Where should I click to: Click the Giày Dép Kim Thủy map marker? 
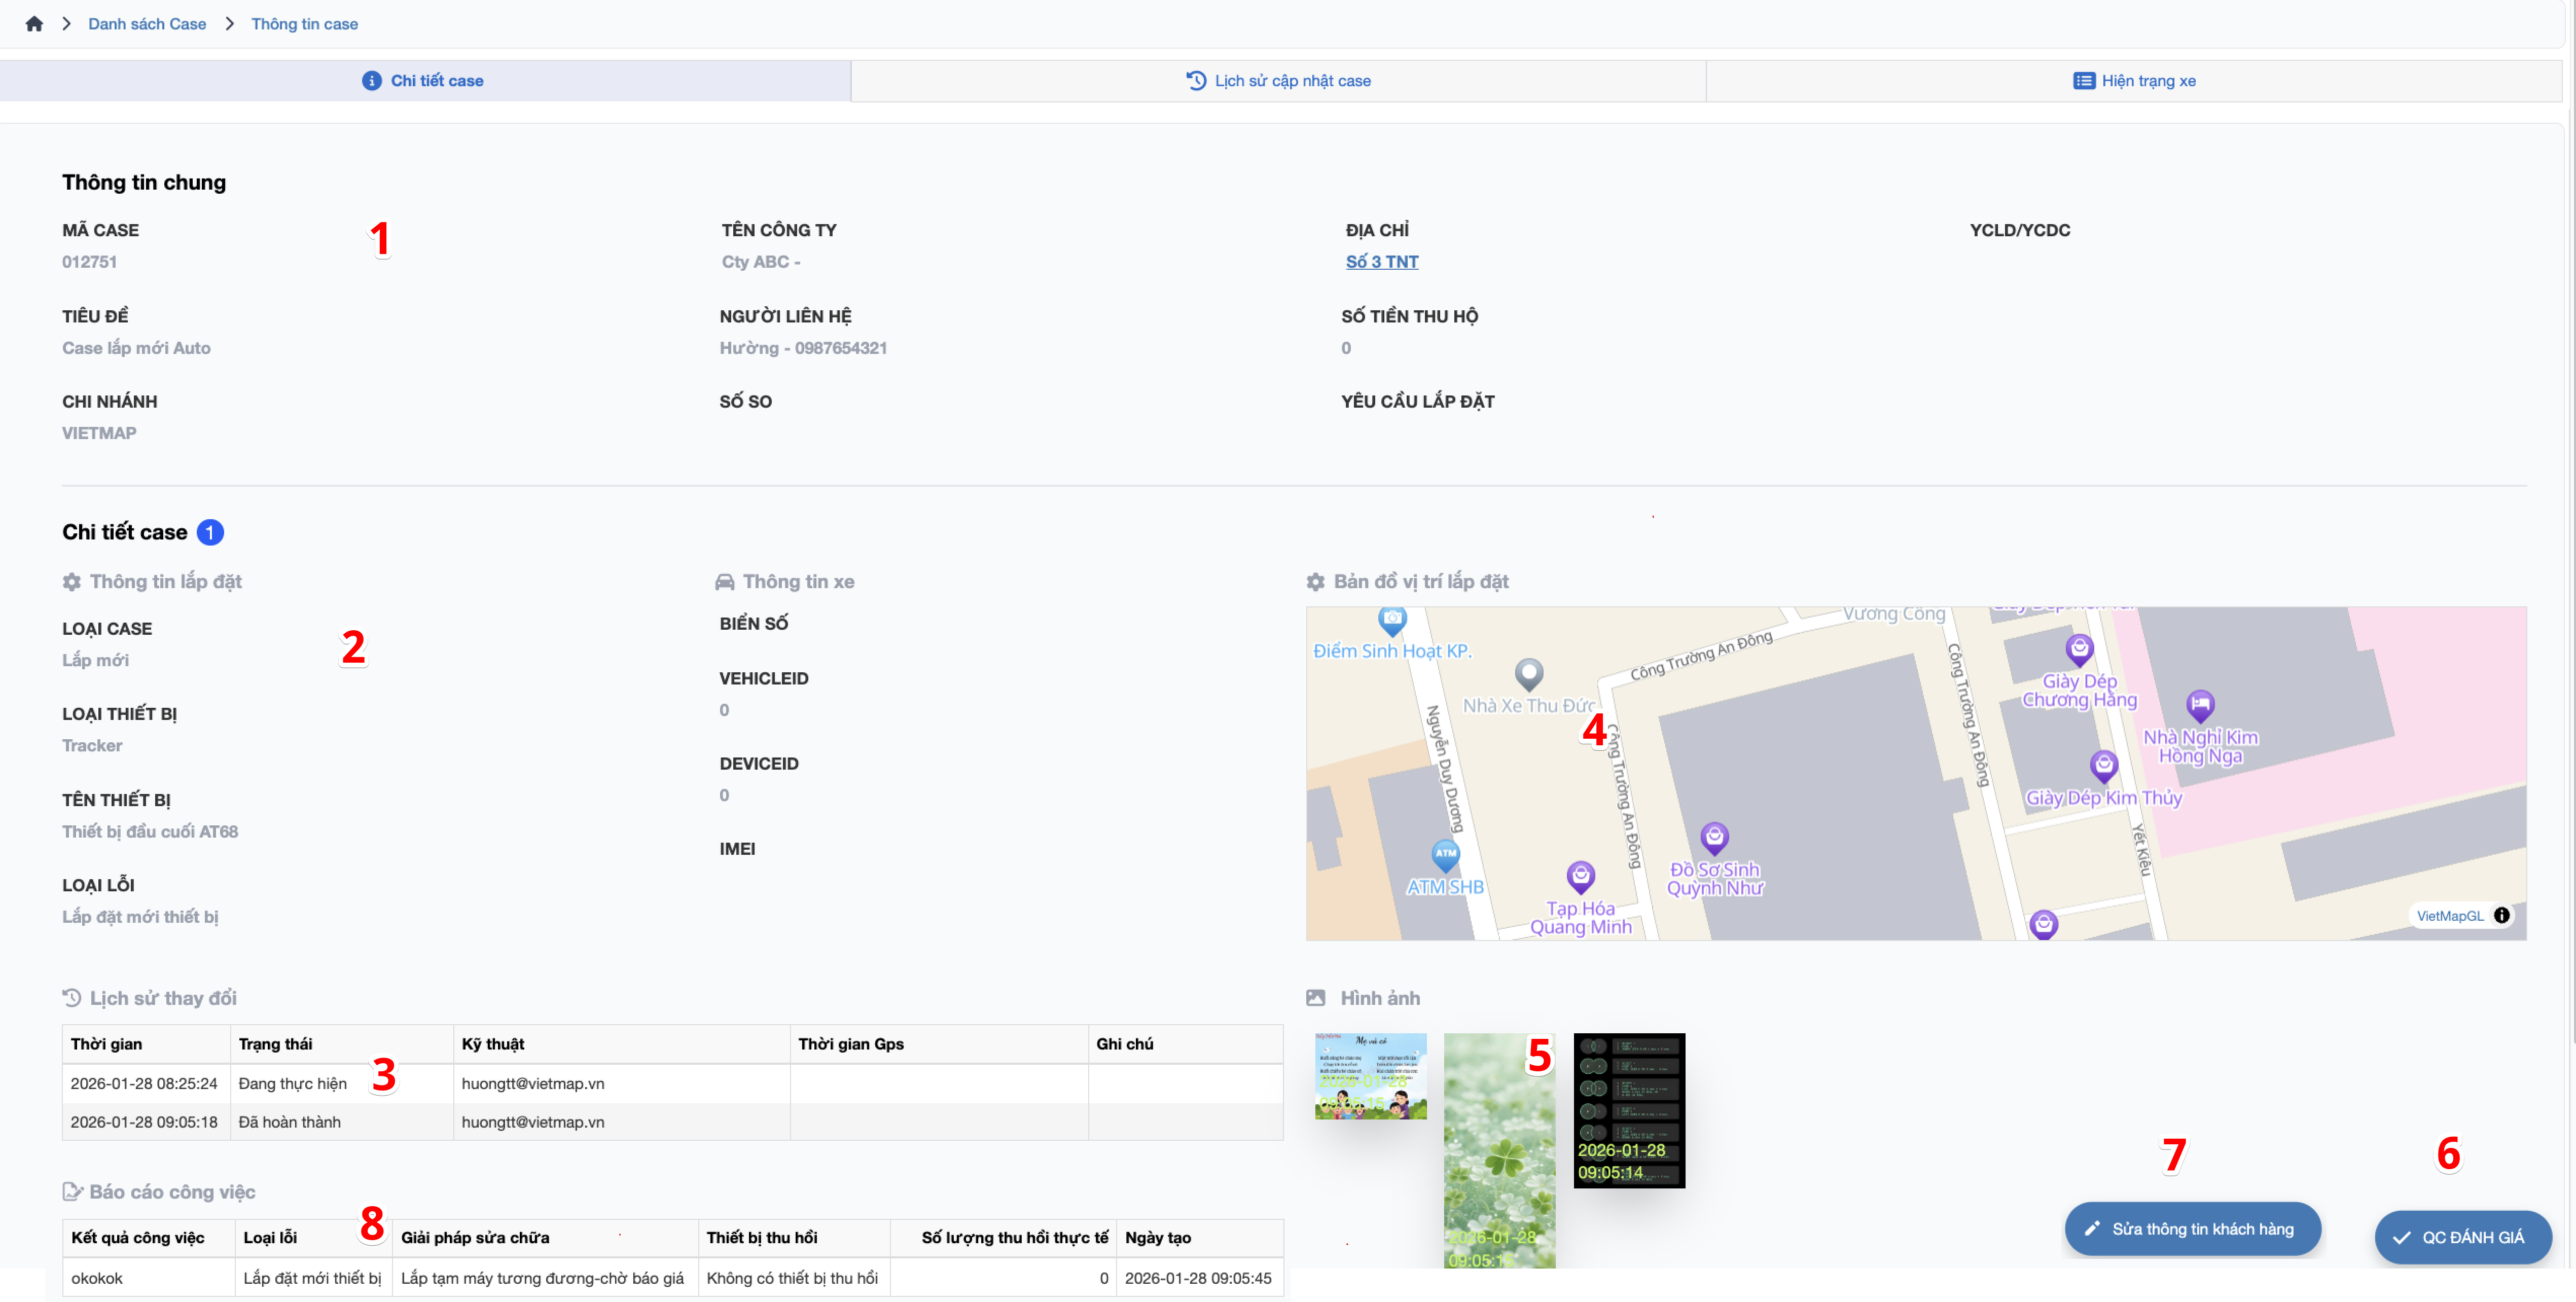(x=2103, y=766)
